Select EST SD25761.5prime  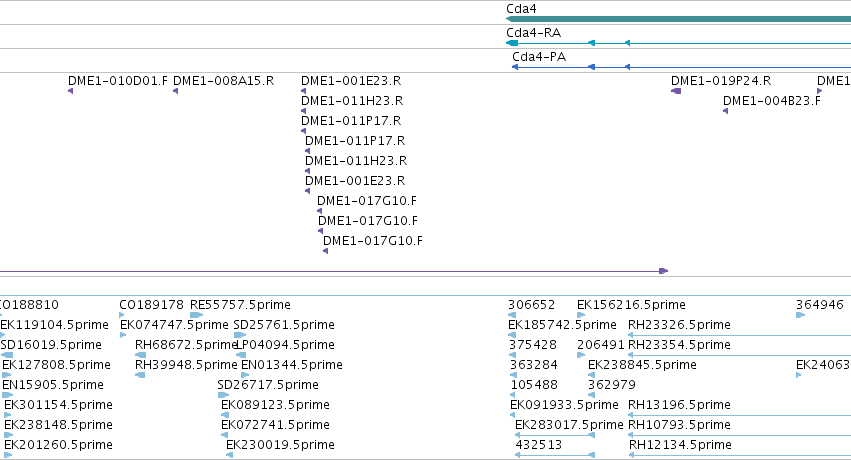pos(284,325)
